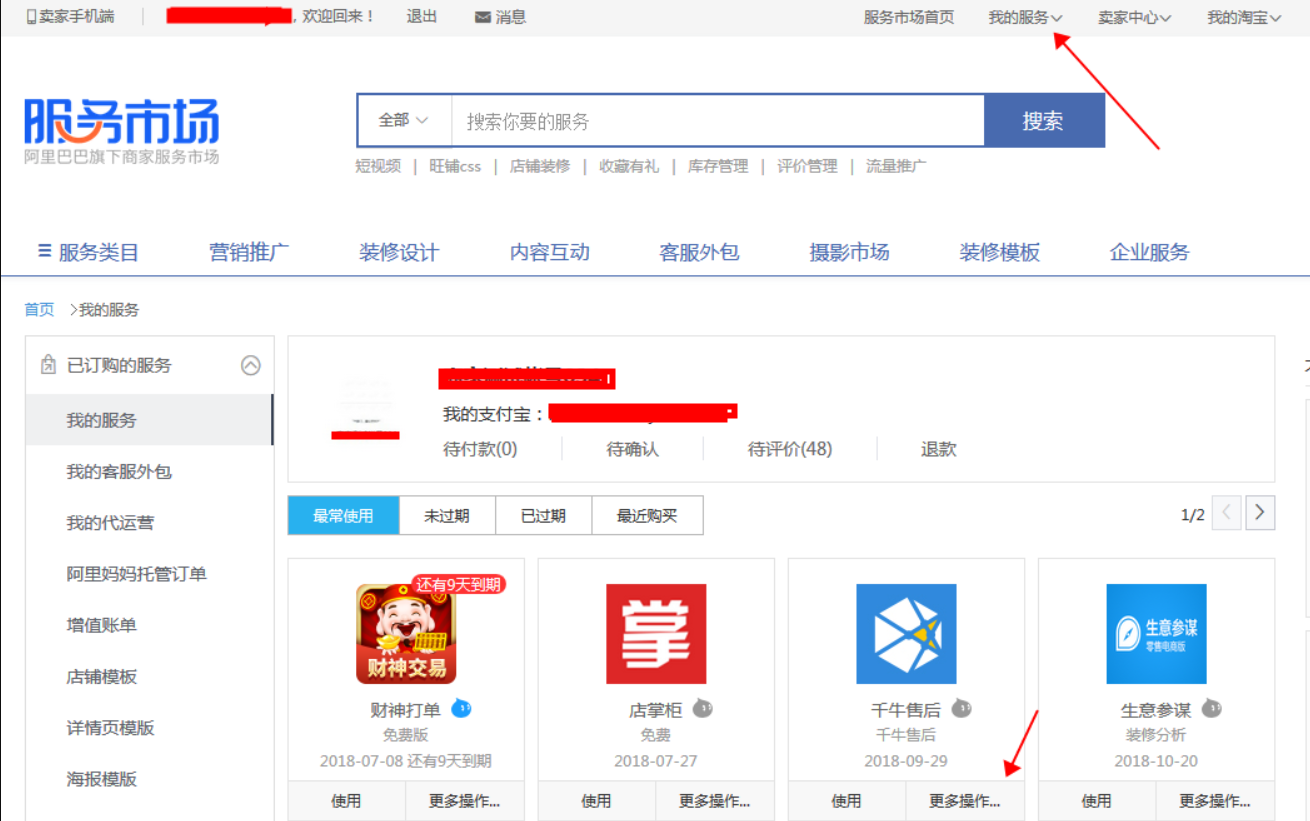Image resolution: width=1310 pixels, height=821 pixels.
Task: Switch to the 最近购买 tab
Action: coord(647,516)
